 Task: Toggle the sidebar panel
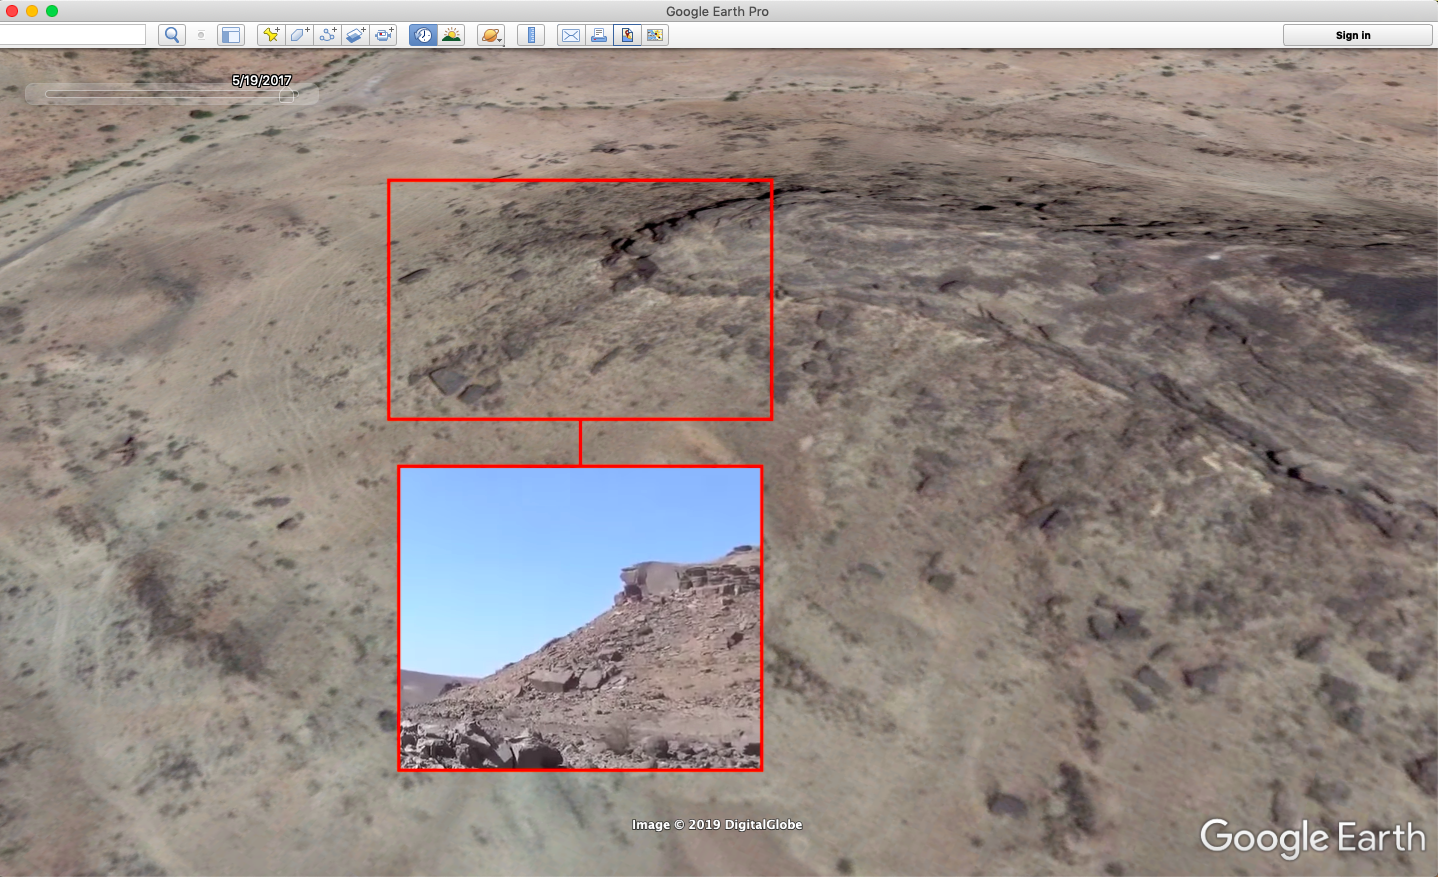(x=231, y=35)
